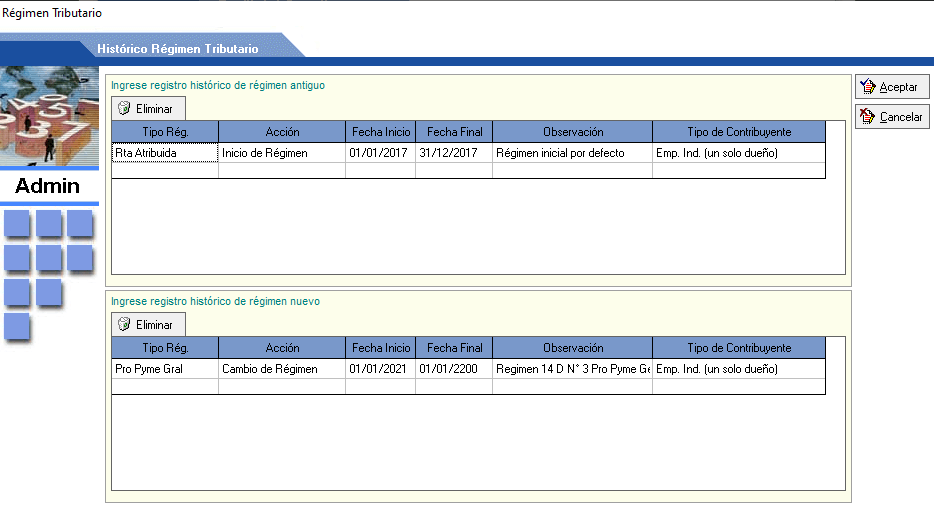This screenshot has width=934, height=511.
Task: Click Tipo Rég. header in régimen antiguo table
Action: 165,132
